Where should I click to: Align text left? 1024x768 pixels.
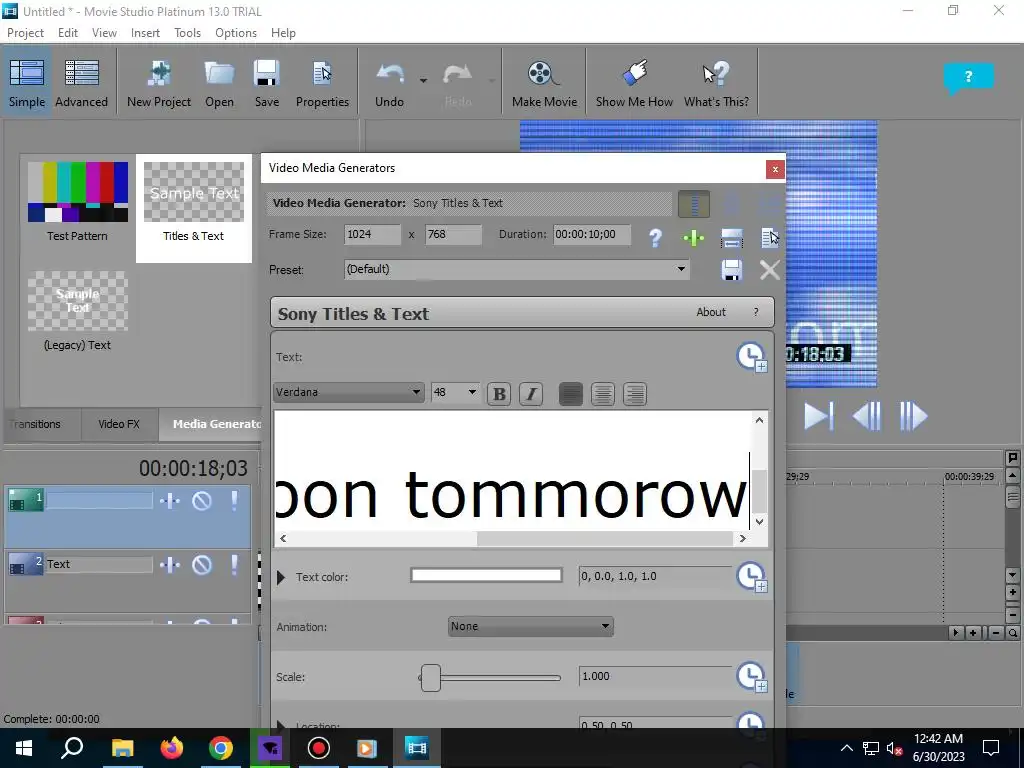pyautogui.click(x=571, y=394)
